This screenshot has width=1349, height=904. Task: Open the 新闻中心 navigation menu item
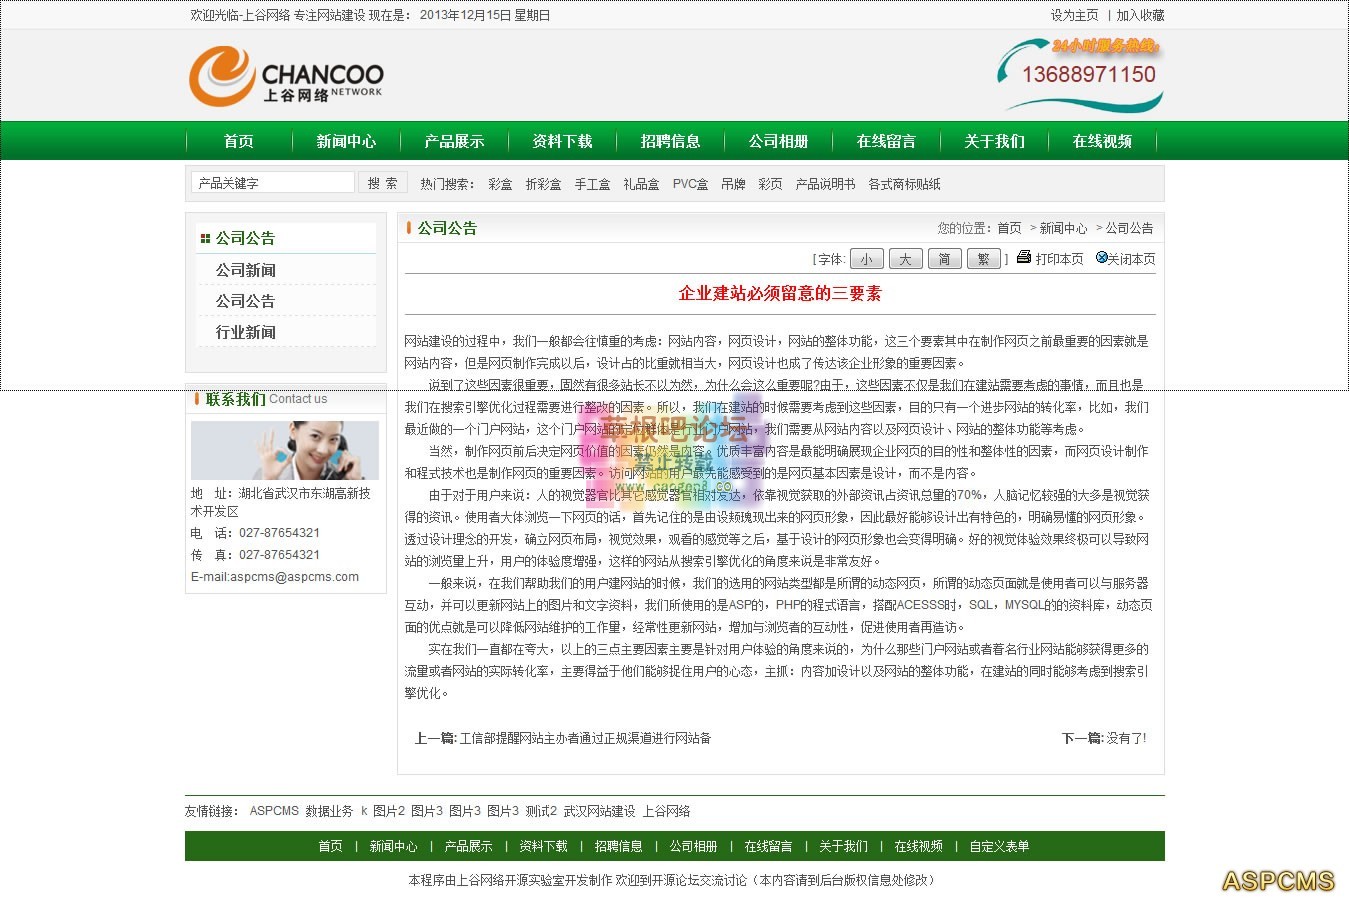[346, 141]
